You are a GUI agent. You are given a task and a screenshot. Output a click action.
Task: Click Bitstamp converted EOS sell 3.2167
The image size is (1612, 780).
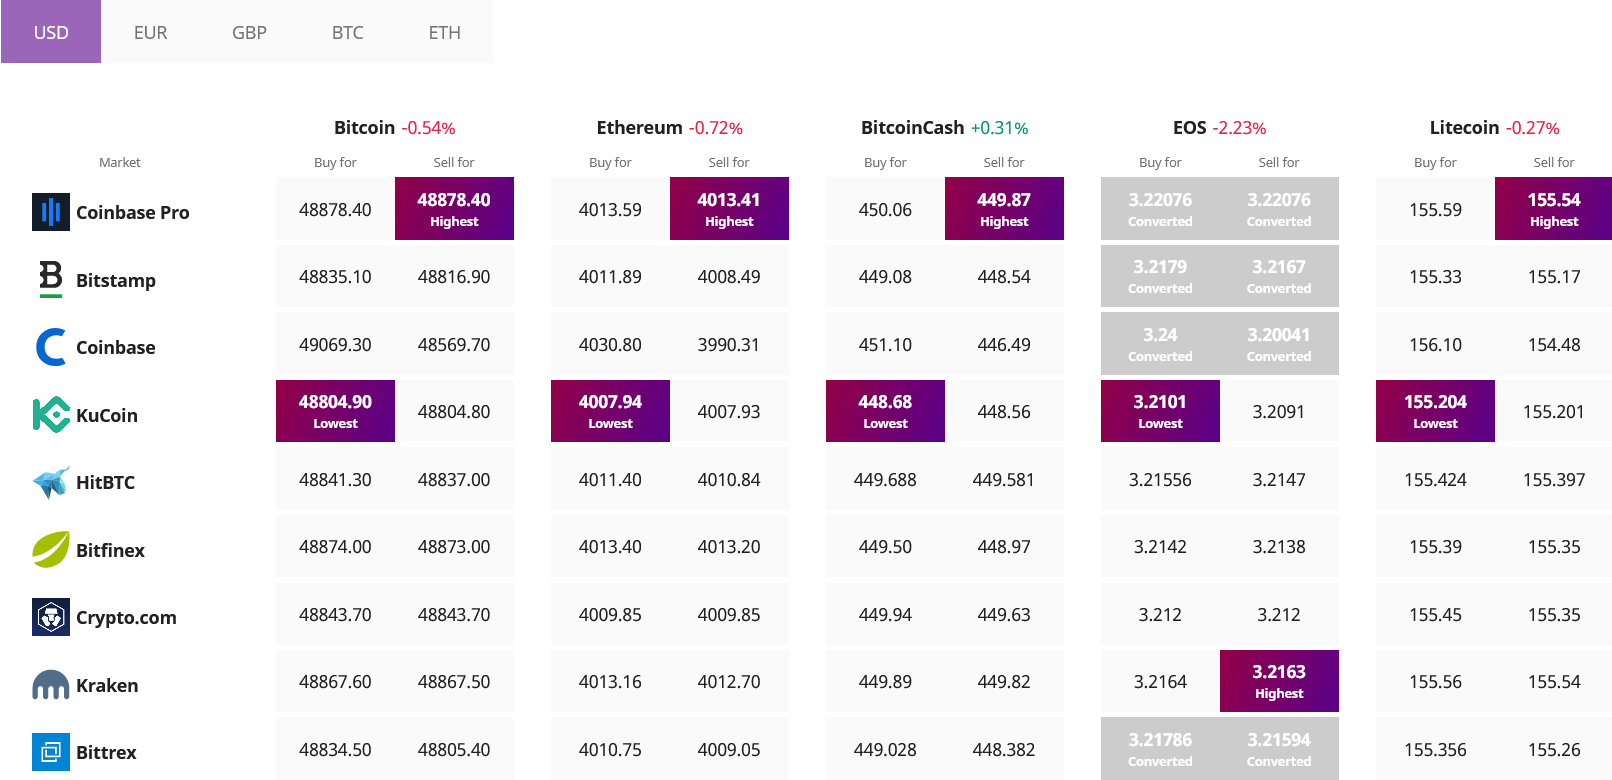click(1279, 276)
